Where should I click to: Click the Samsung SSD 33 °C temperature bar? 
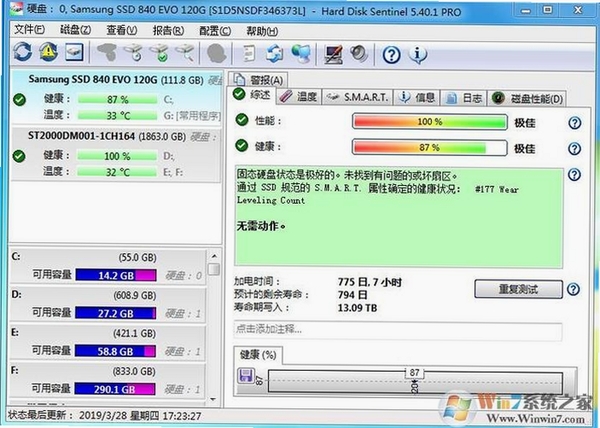pos(117,116)
